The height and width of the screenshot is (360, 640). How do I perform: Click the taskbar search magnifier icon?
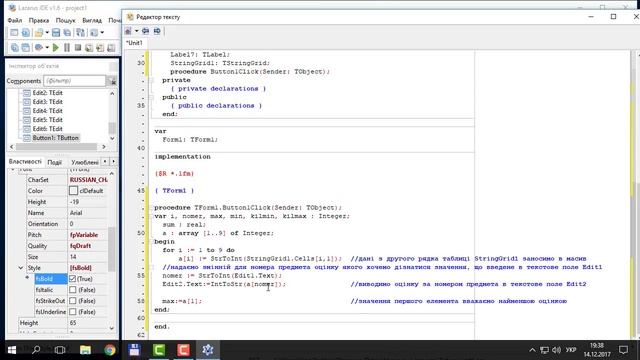click(36, 350)
